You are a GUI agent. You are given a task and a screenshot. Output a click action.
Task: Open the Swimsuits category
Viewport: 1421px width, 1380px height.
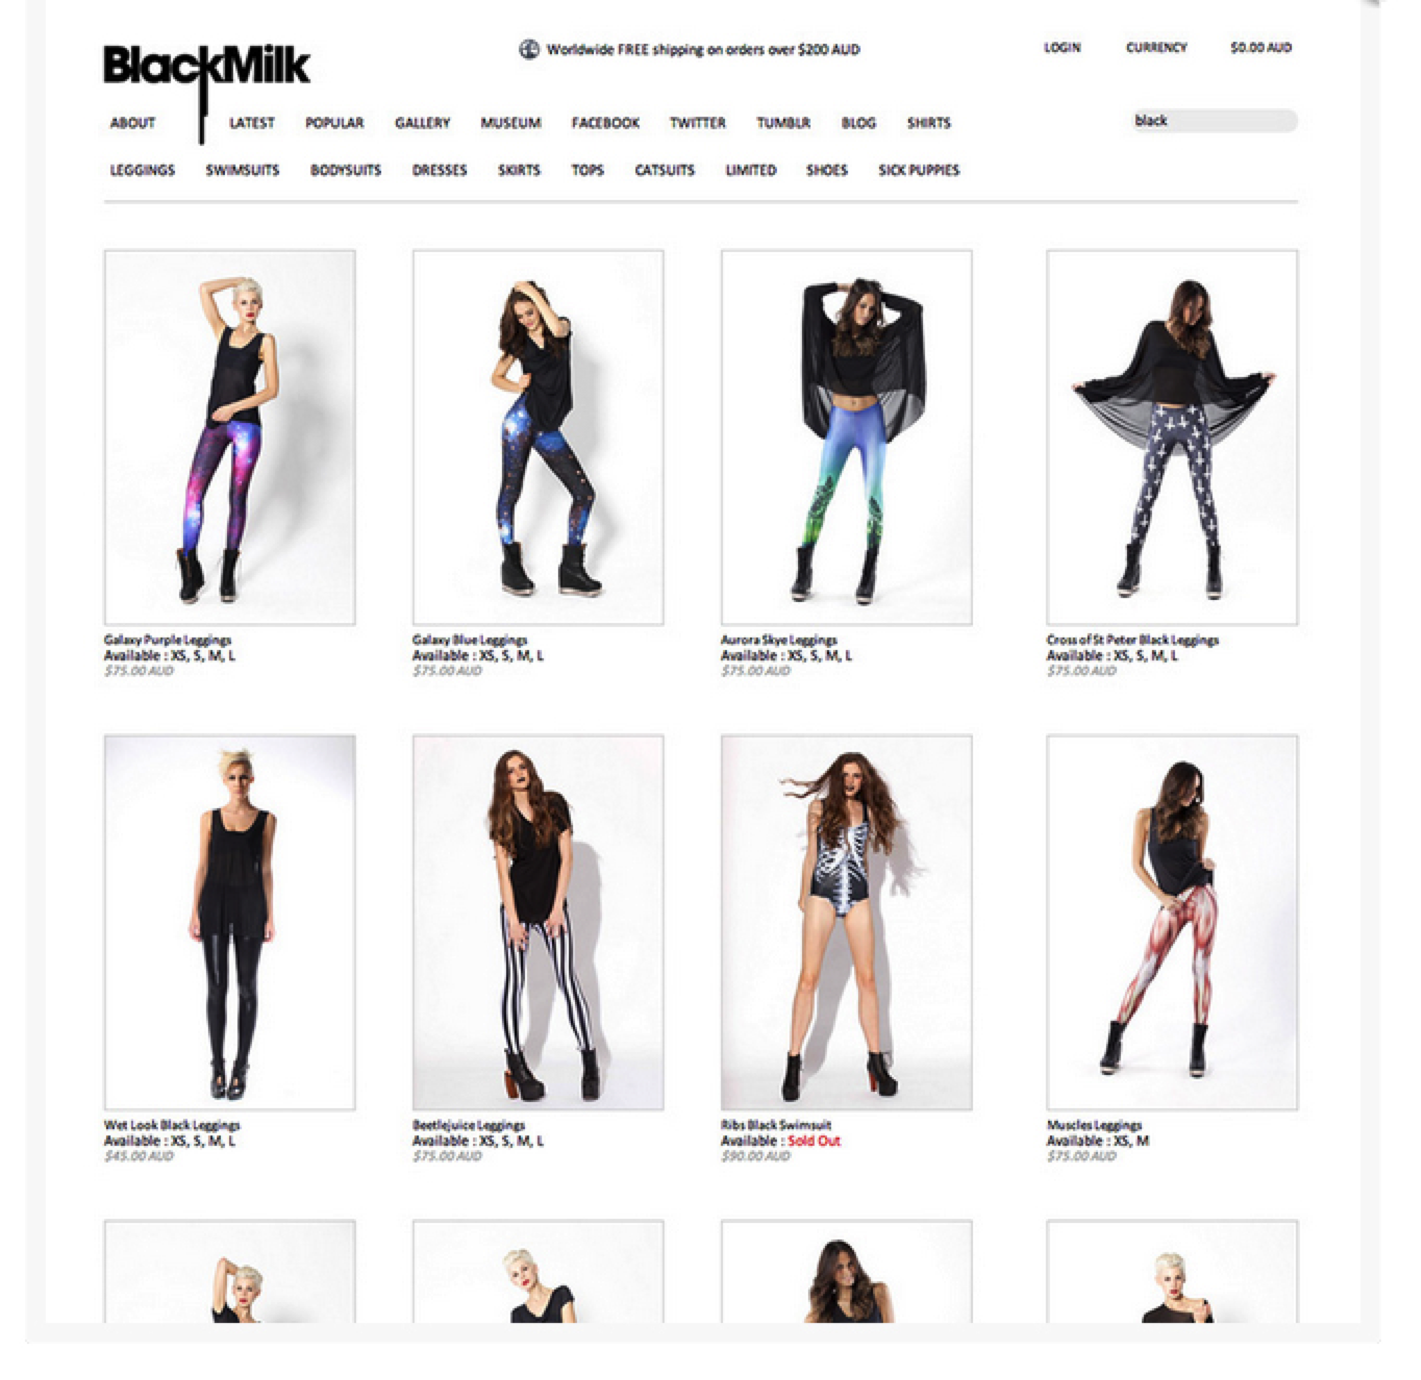(x=242, y=170)
